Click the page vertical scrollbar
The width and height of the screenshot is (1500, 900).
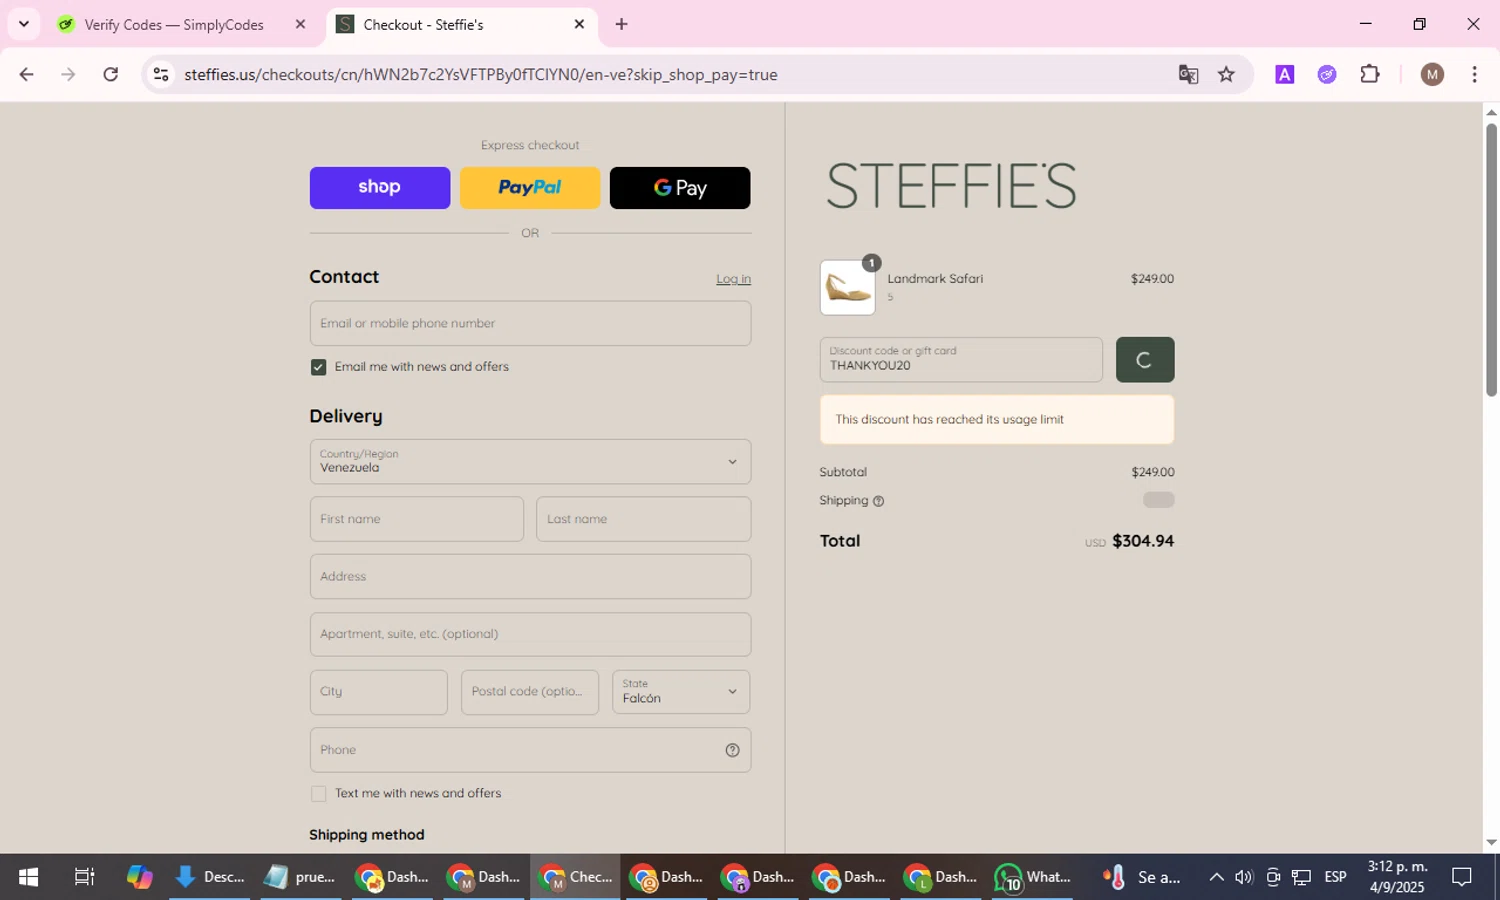tap(1491, 260)
